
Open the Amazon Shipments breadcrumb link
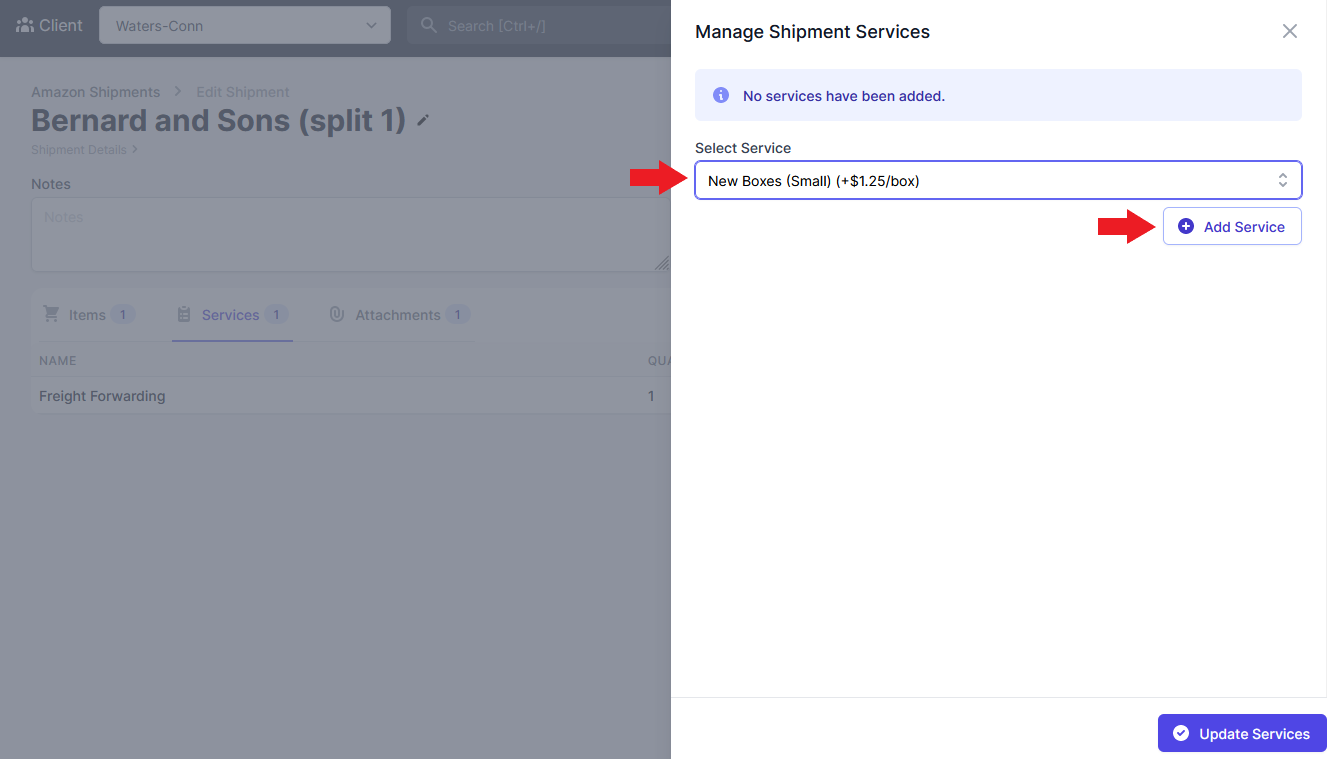[95, 92]
